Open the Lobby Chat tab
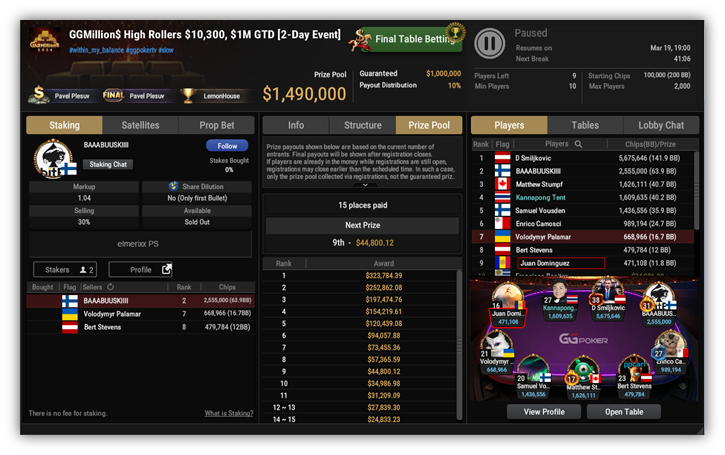 661,125
